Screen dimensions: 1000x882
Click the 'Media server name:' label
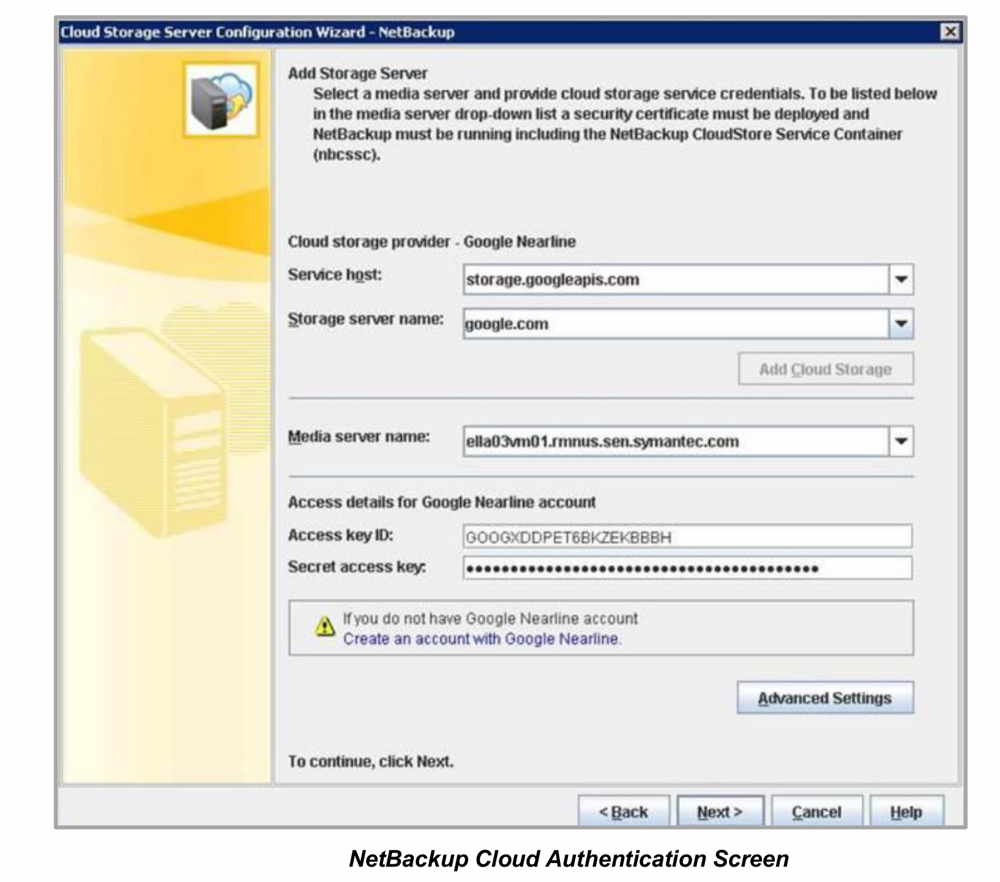point(358,437)
